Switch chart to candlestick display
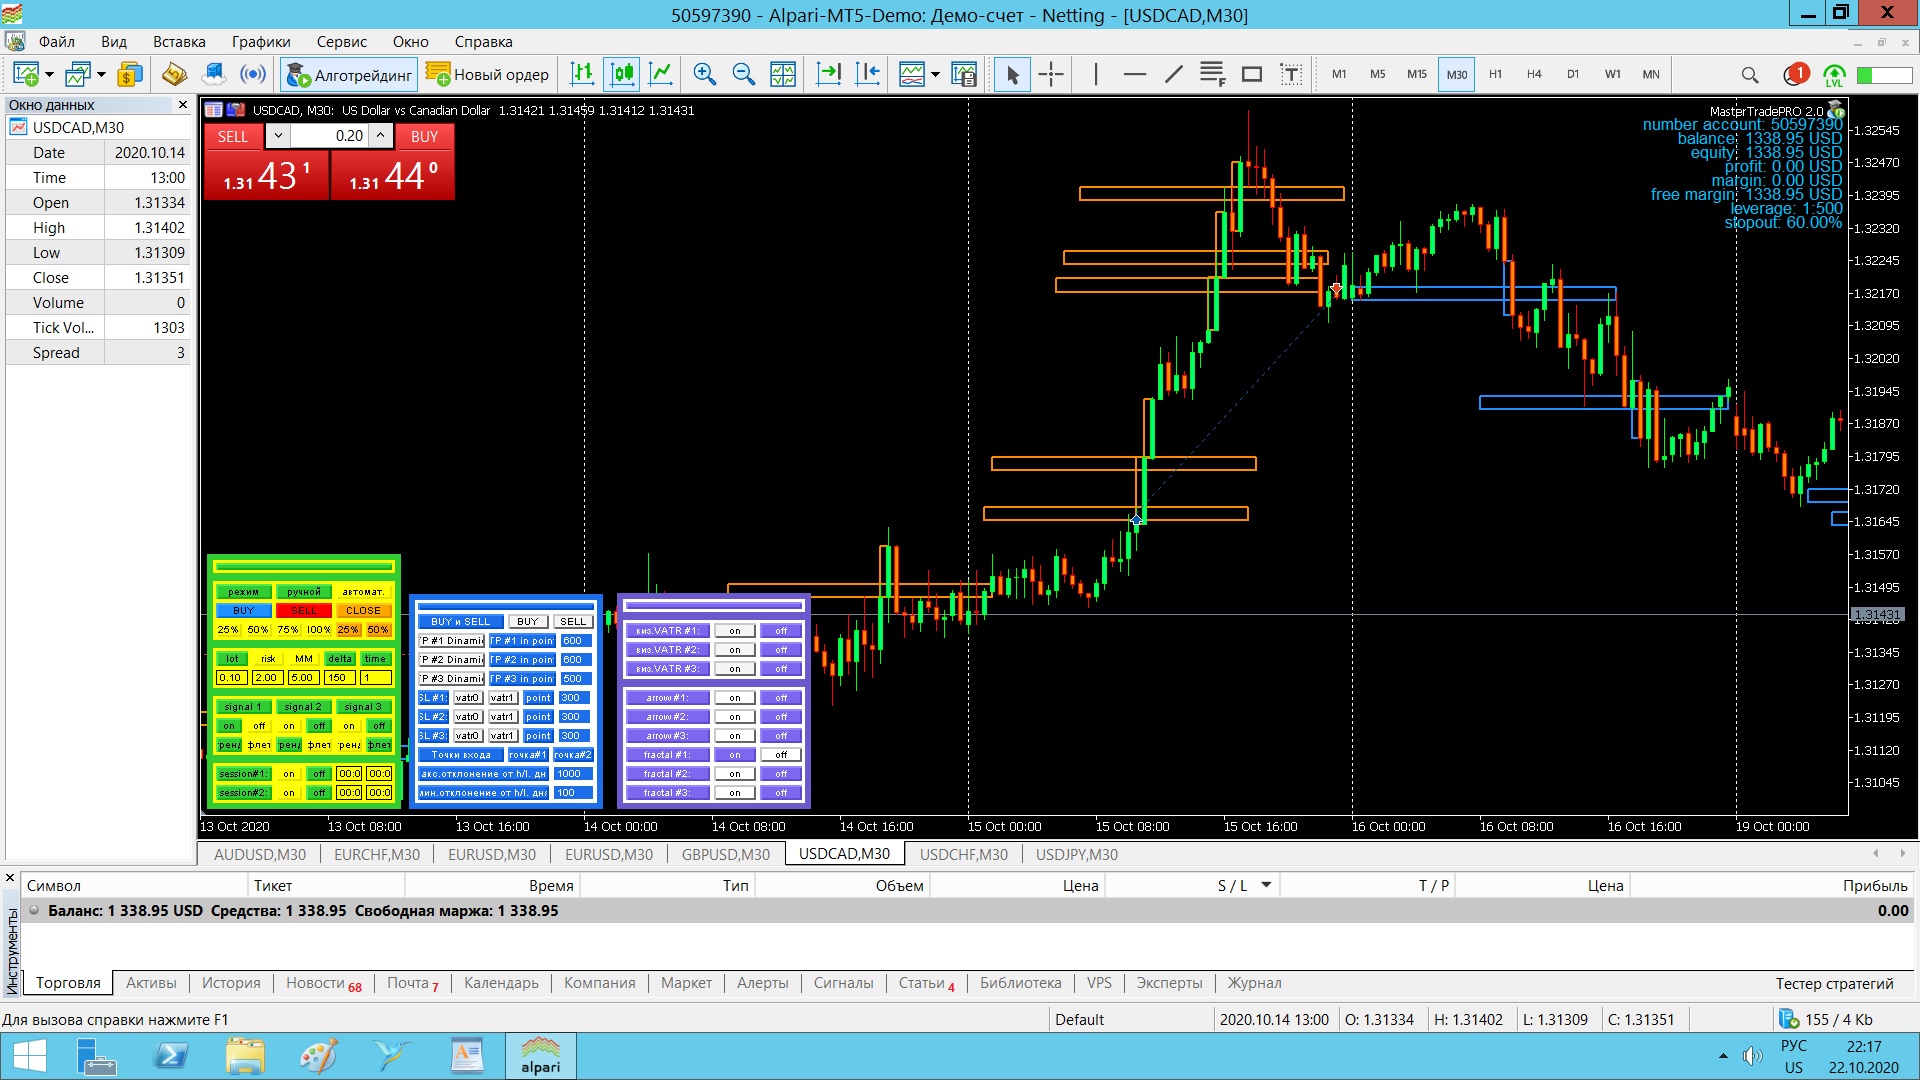The image size is (1920, 1080). pyautogui.click(x=622, y=74)
